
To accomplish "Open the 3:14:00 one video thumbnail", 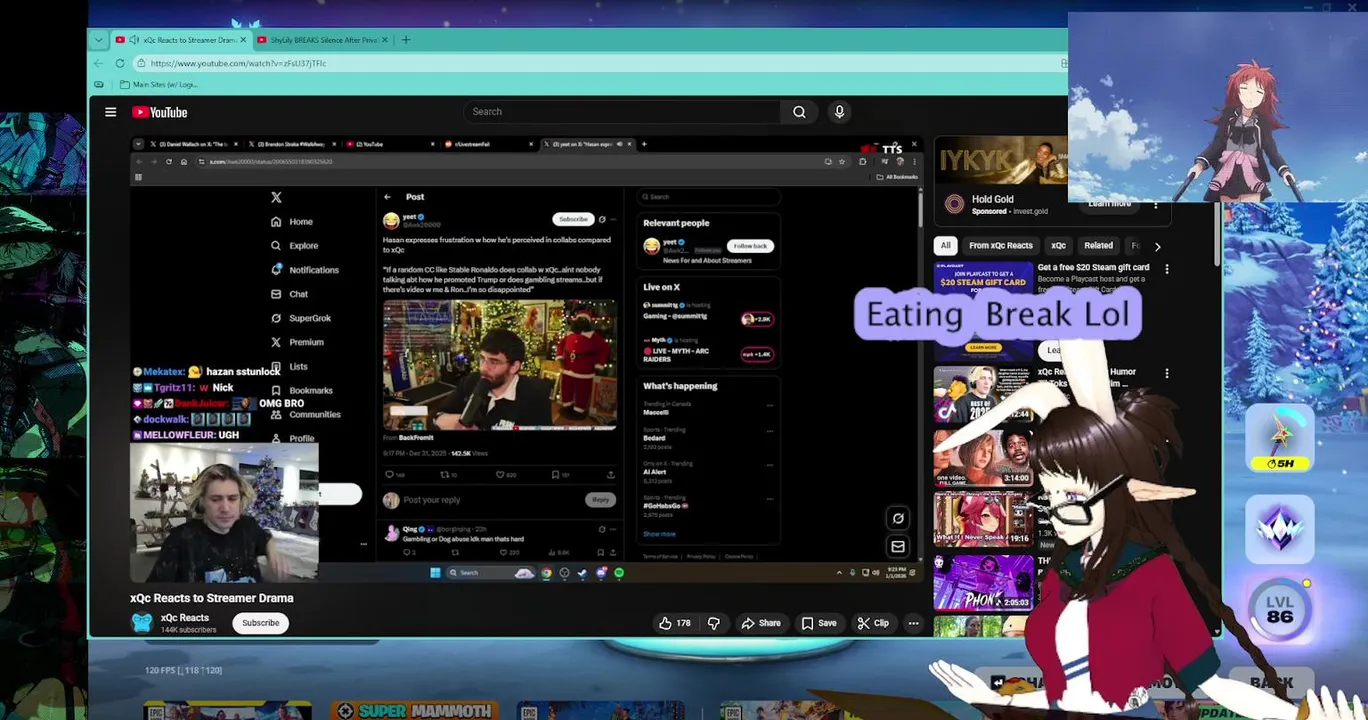I will point(983,457).
